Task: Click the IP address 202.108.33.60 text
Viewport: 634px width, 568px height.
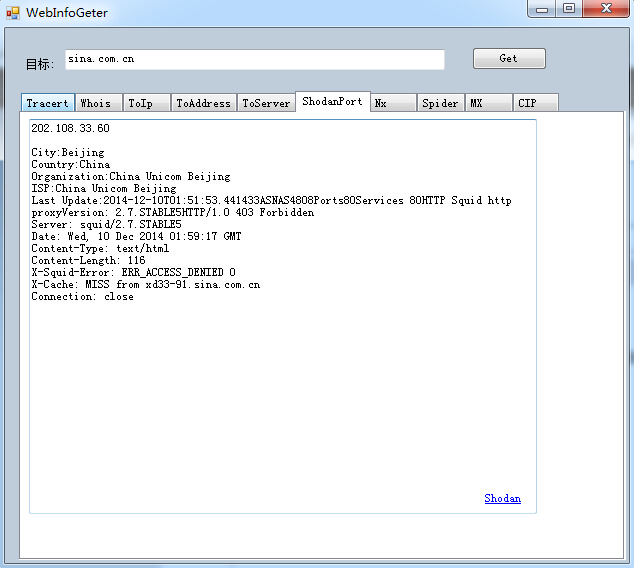Action: [x=70, y=128]
